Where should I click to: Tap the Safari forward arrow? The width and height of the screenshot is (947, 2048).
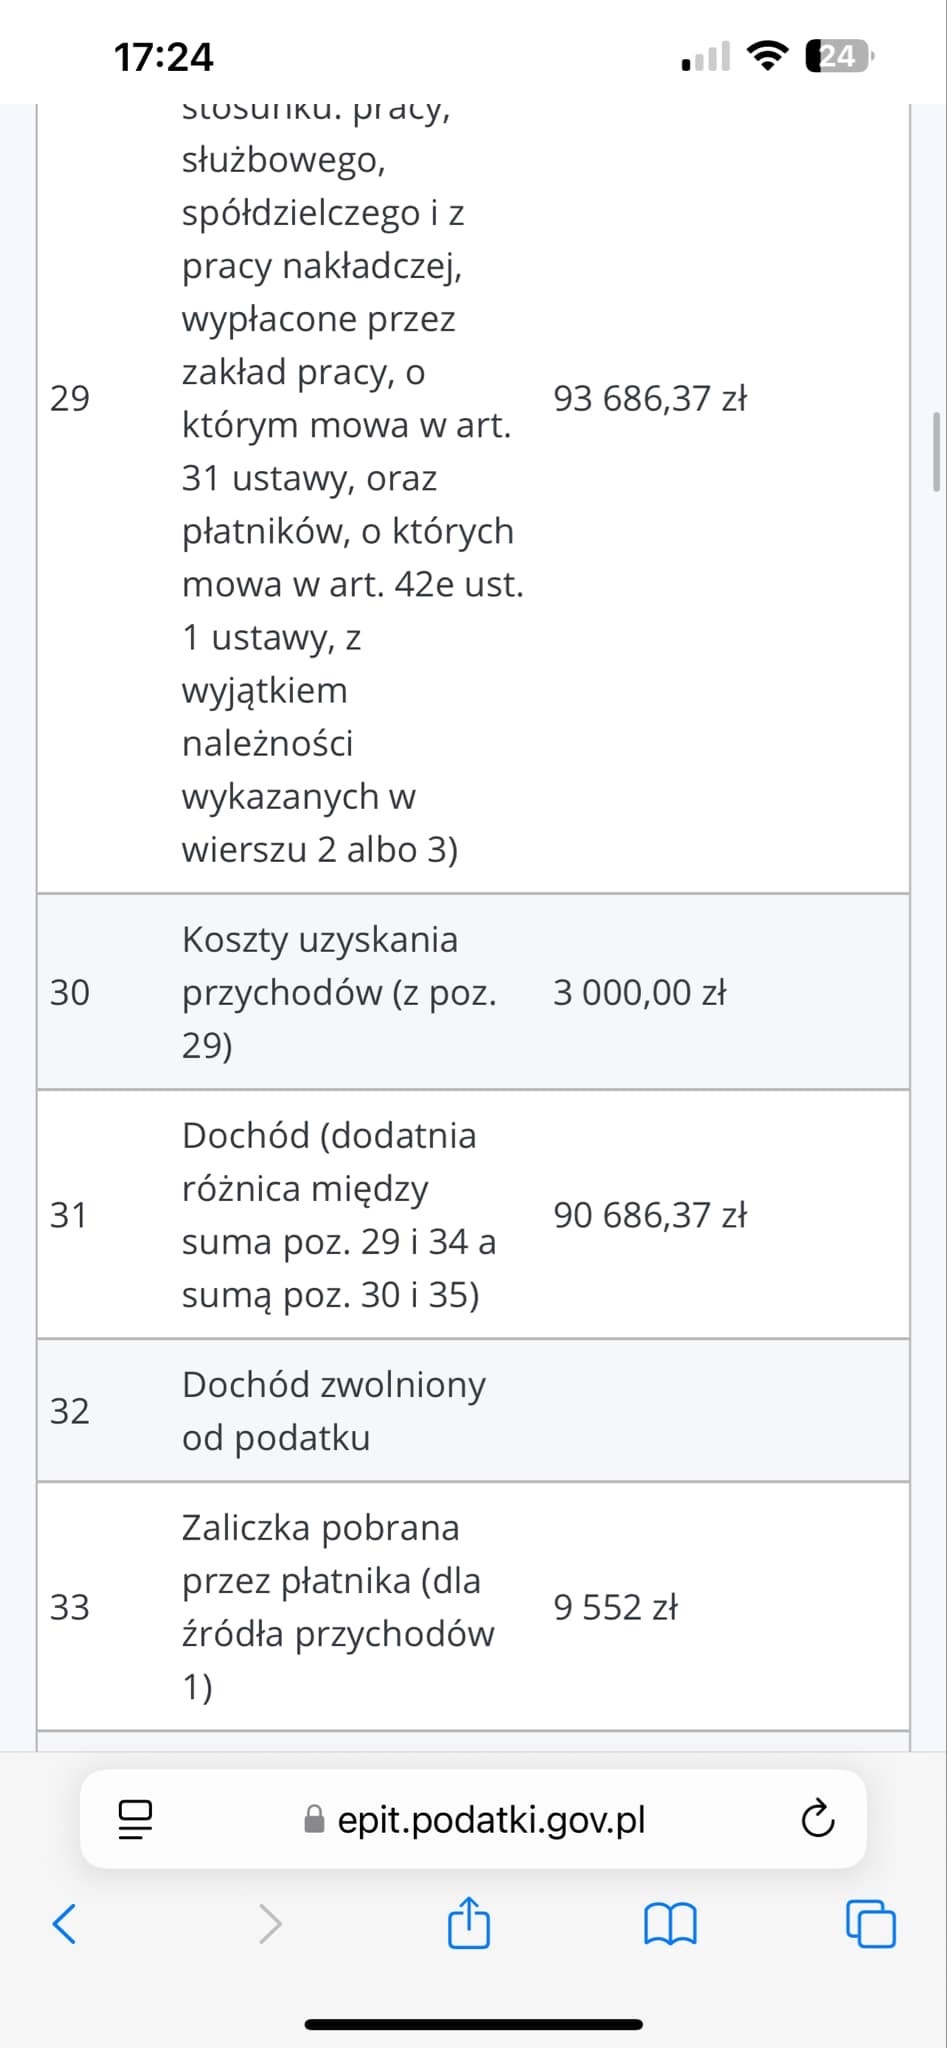click(x=270, y=1923)
